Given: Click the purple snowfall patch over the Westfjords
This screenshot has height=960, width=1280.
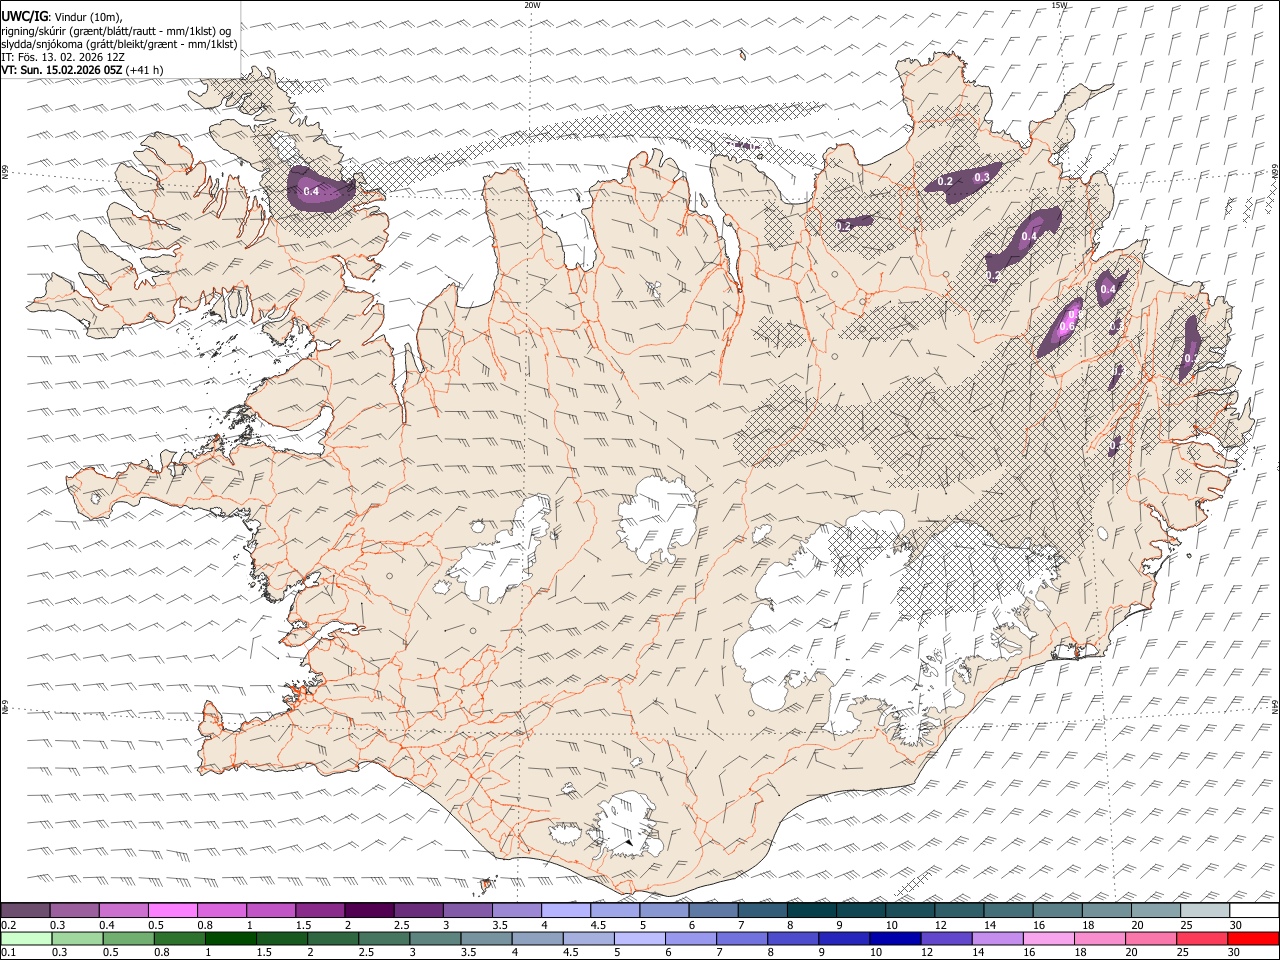Looking at the screenshot, I should 320,189.
